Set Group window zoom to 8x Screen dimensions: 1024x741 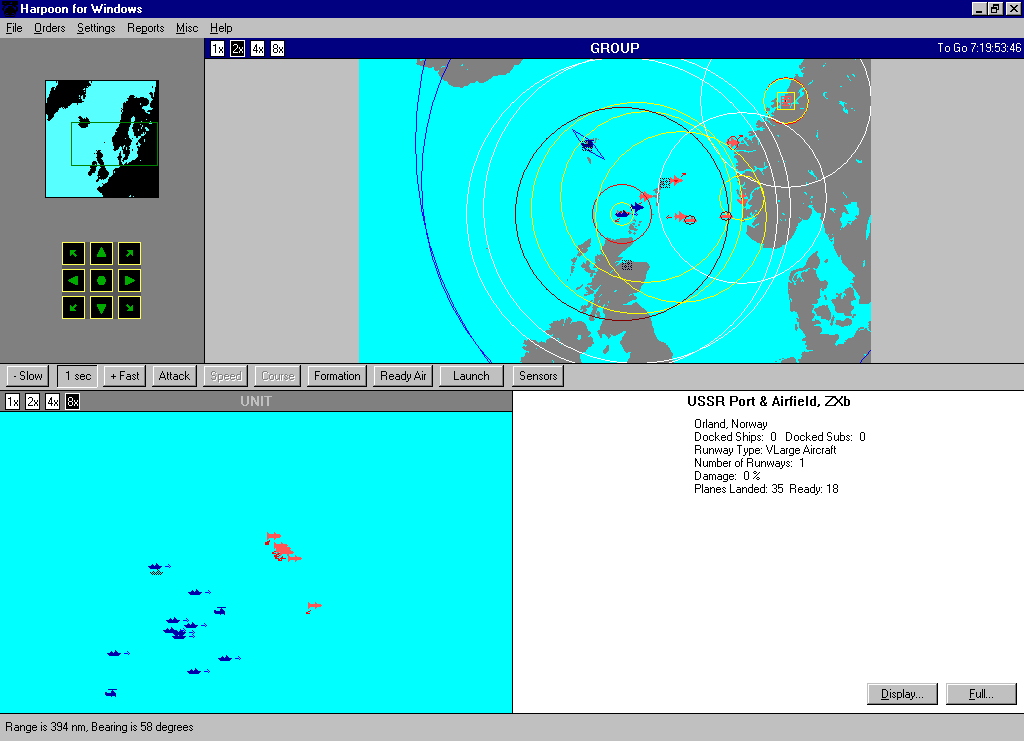click(278, 49)
